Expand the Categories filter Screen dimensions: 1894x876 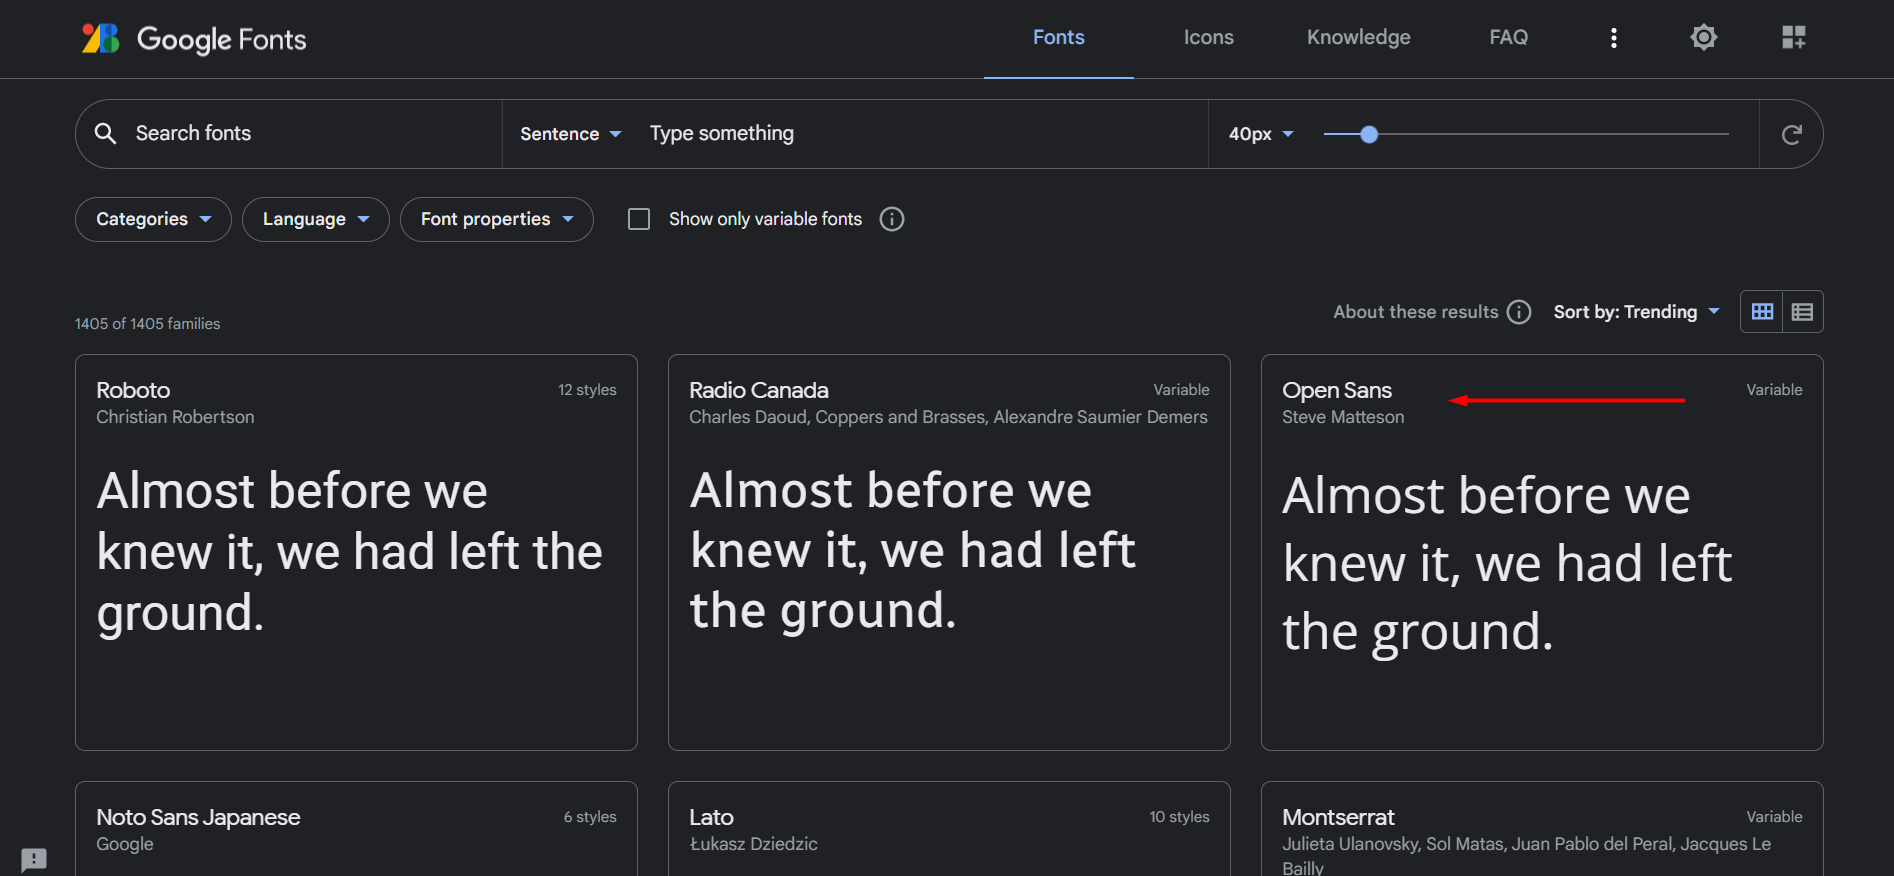point(153,219)
